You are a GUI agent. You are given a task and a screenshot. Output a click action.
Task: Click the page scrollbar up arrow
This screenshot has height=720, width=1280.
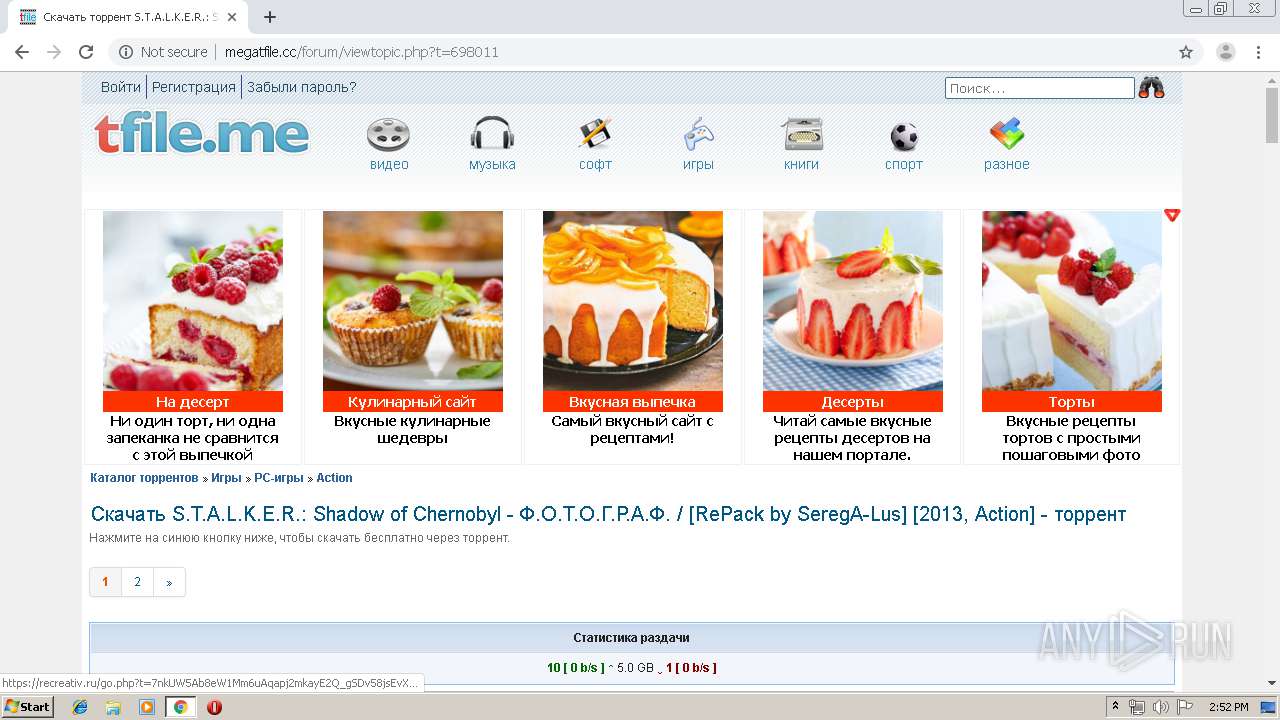coord(1271,79)
